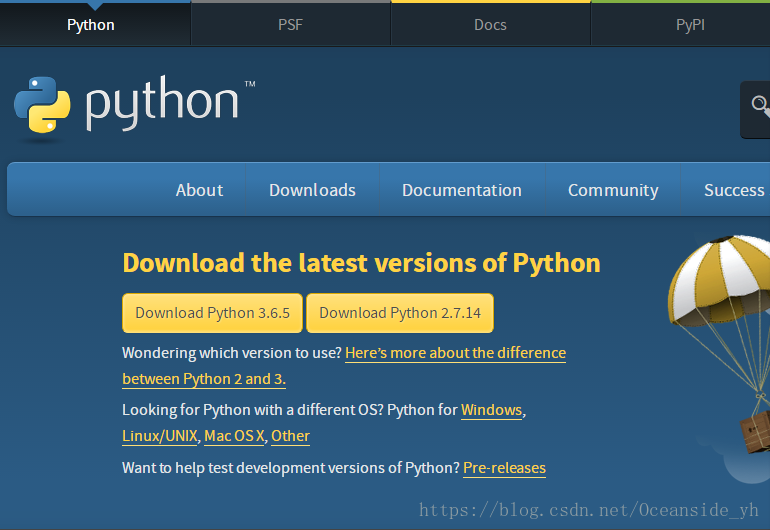The height and width of the screenshot is (530, 770).
Task: Click Download Python 3.6.5 button
Action: coord(212,313)
